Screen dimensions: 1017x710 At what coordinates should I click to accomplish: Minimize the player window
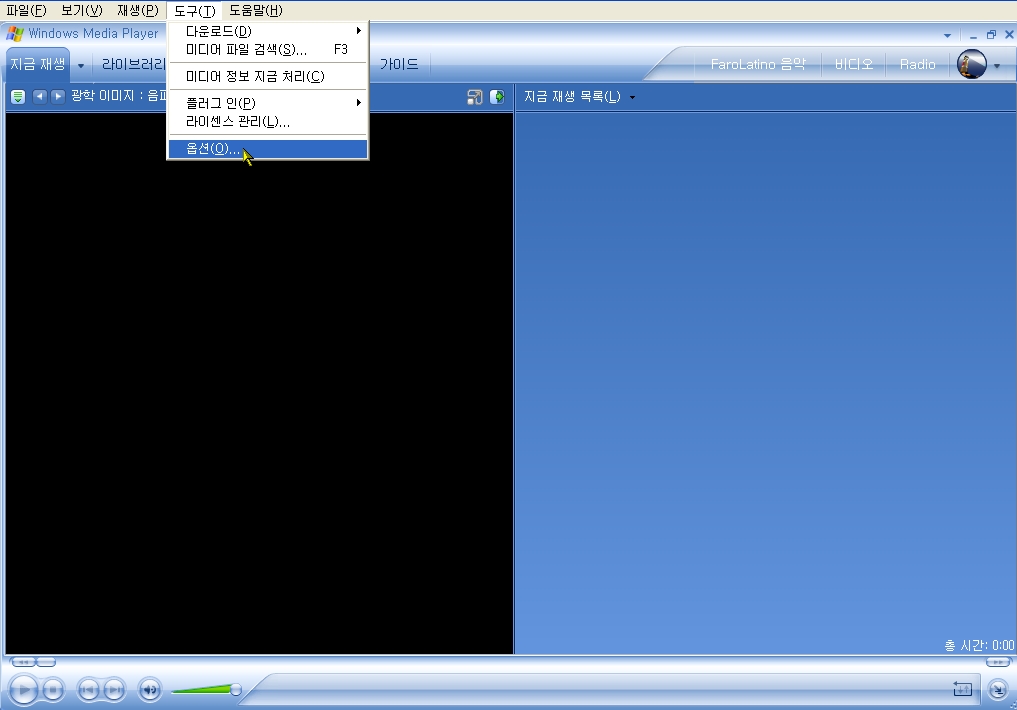click(973, 36)
